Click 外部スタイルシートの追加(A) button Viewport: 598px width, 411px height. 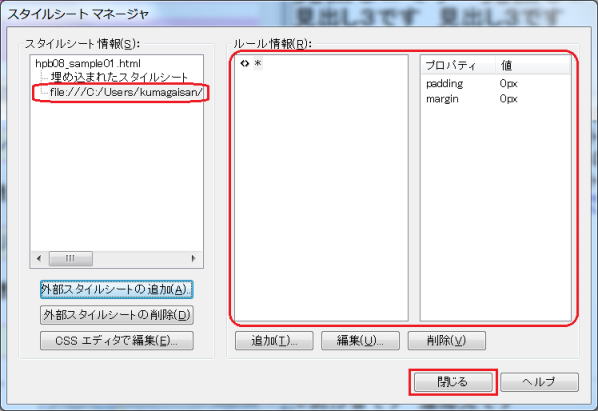tap(117, 290)
